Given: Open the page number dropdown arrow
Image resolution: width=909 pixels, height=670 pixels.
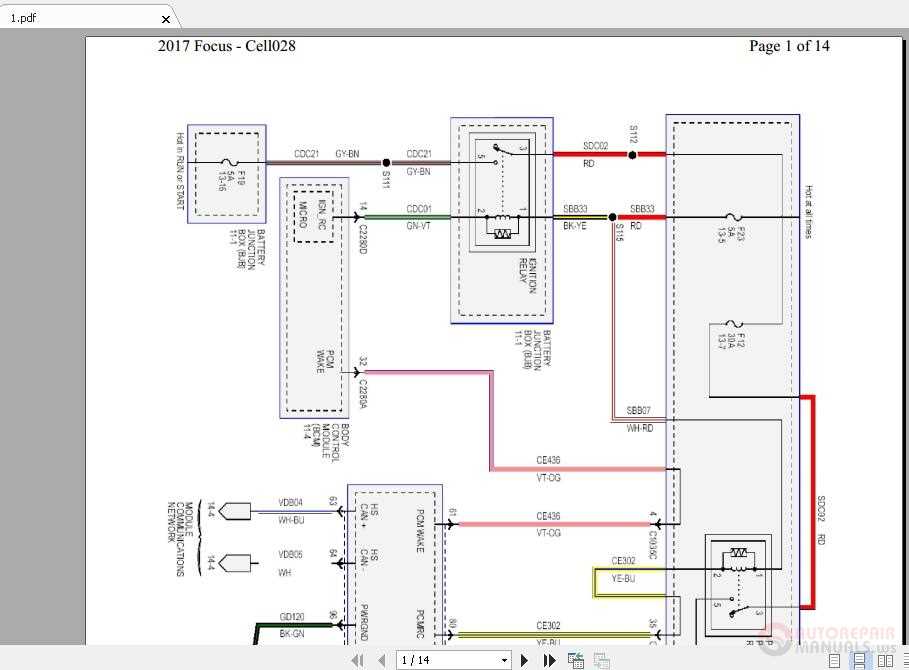Looking at the screenshot, I should pyautogui.click(x=504, y=660).
